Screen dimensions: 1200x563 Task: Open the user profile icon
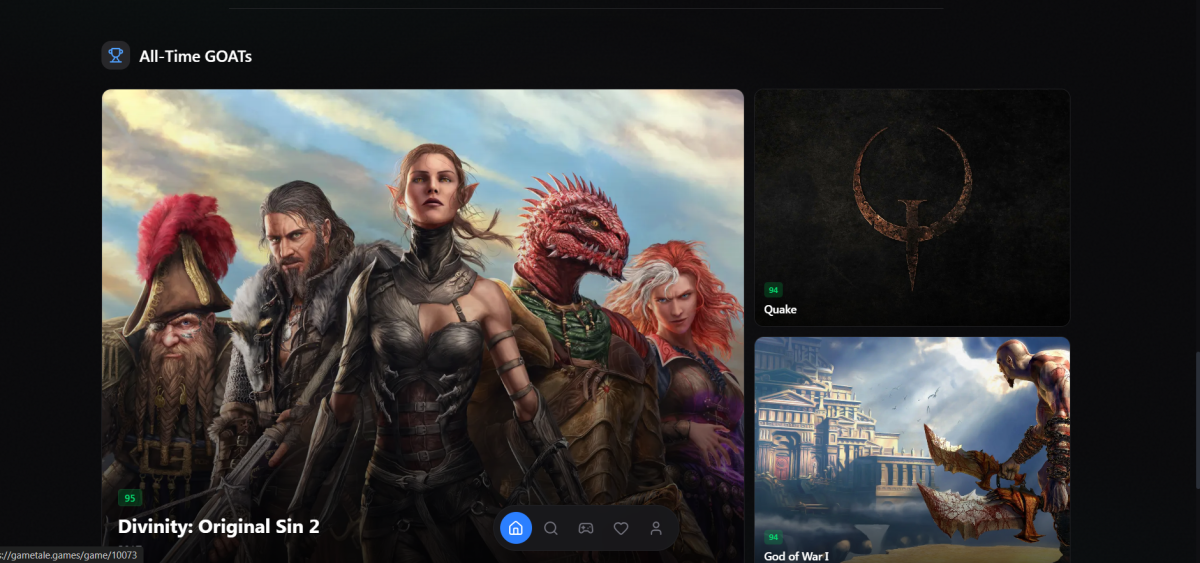tap(656, 528)
